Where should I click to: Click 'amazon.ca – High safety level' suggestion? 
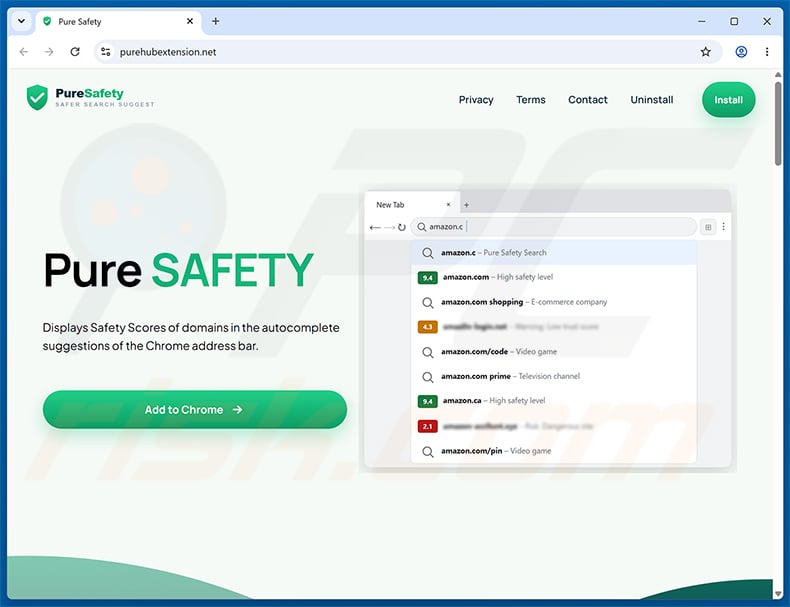pos(553,401)
